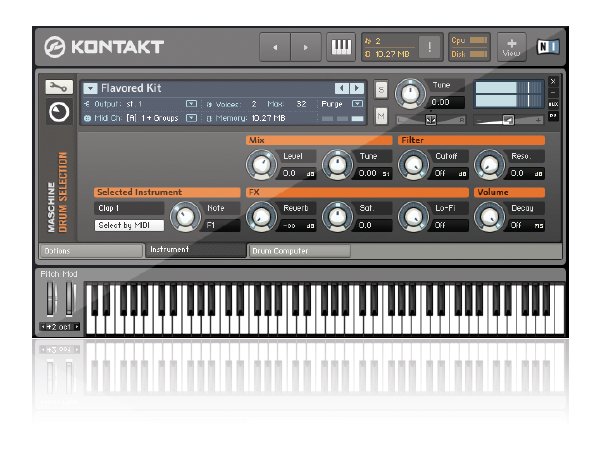600x470 pixels.
Task: Go to next instrument with right arrow in header
Action: 306,47
